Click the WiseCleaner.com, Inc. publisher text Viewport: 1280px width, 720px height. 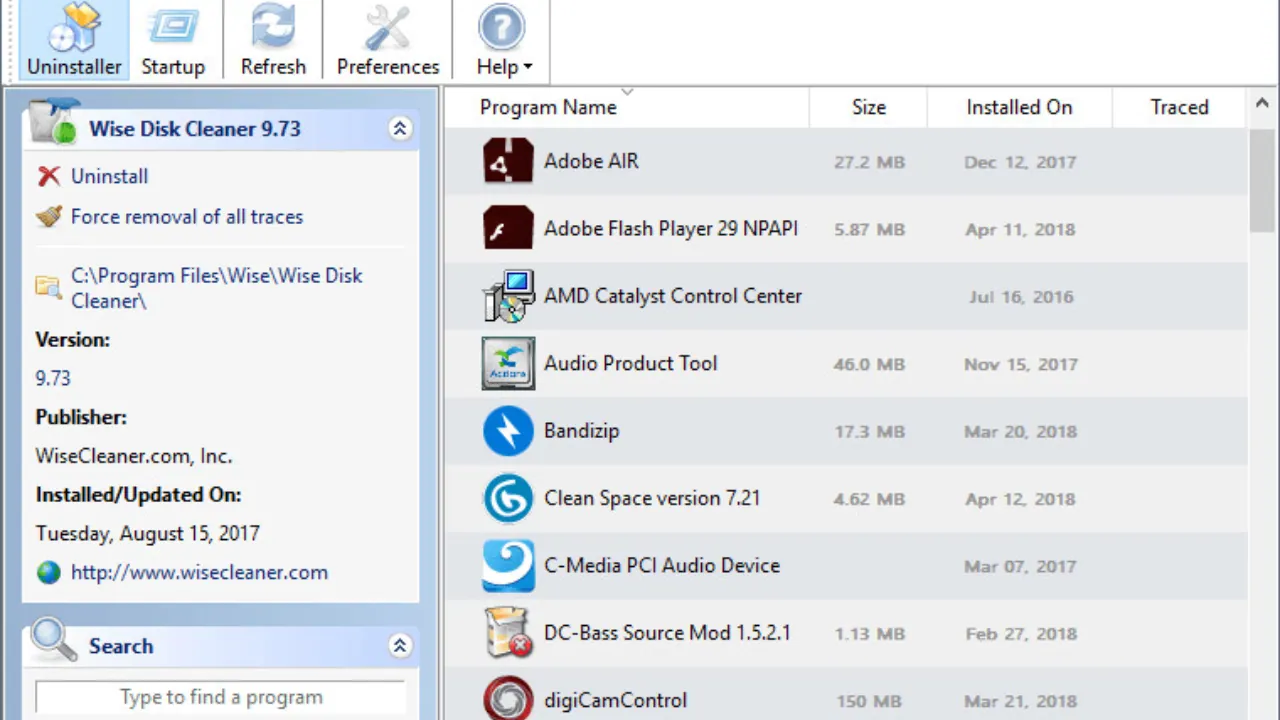click(134, 456)
